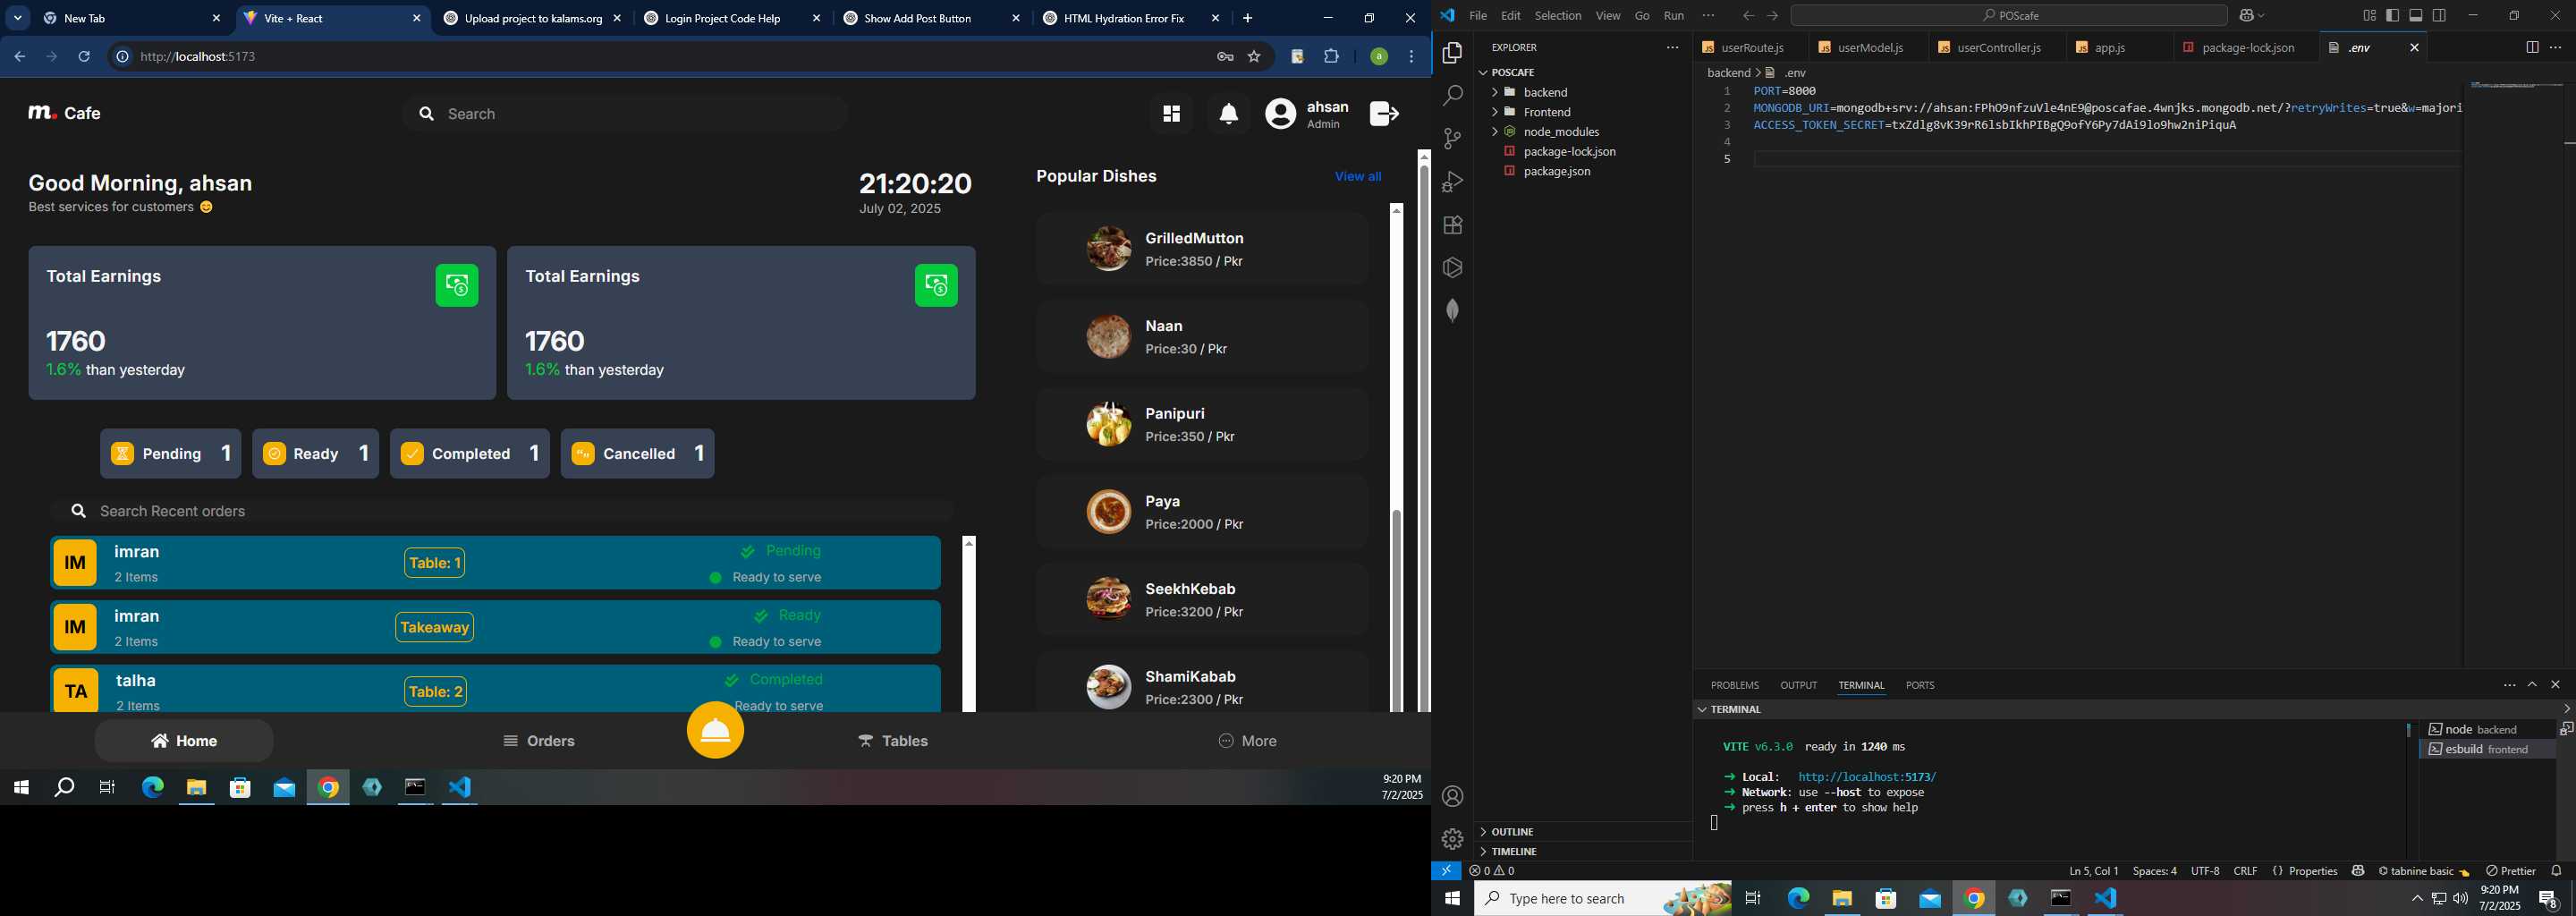
Task: Click the notifications bell in VS Code status bar
Action: [x=2556, y=871]
